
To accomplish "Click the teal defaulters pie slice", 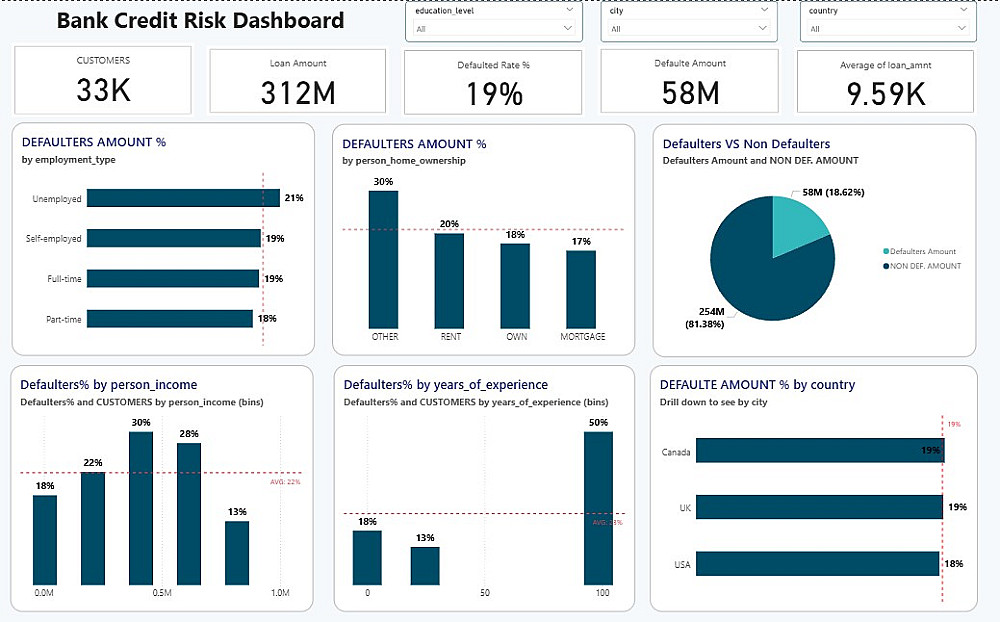I will pos(797,223).
